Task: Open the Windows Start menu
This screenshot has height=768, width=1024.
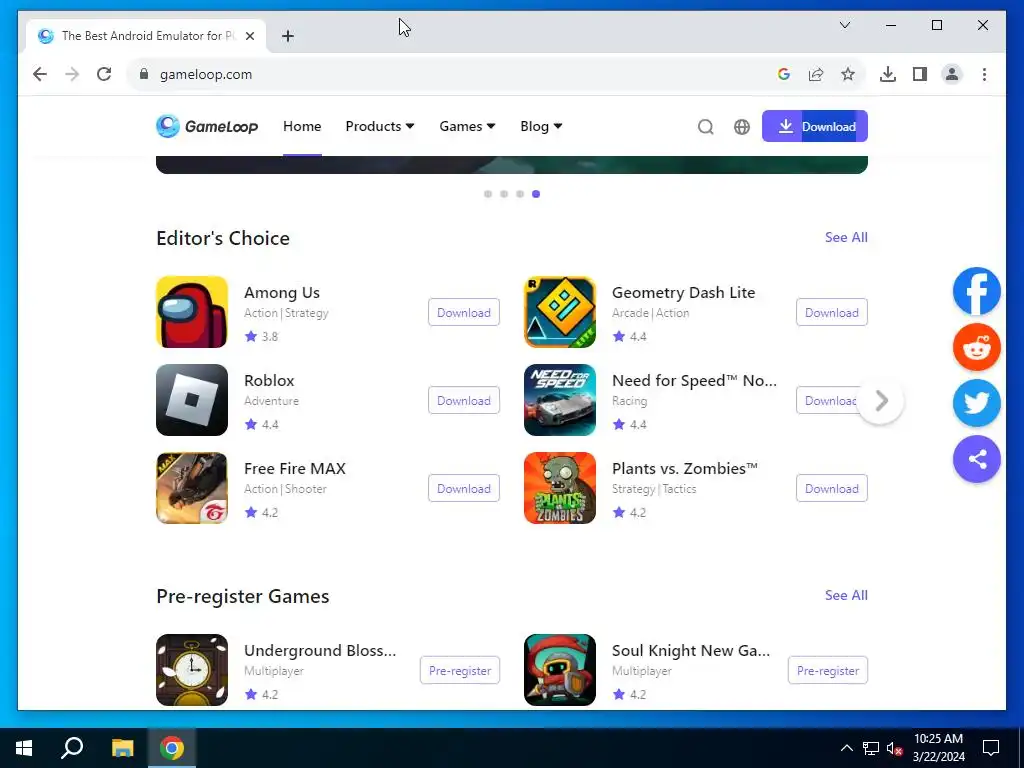Action: [24, 748]
